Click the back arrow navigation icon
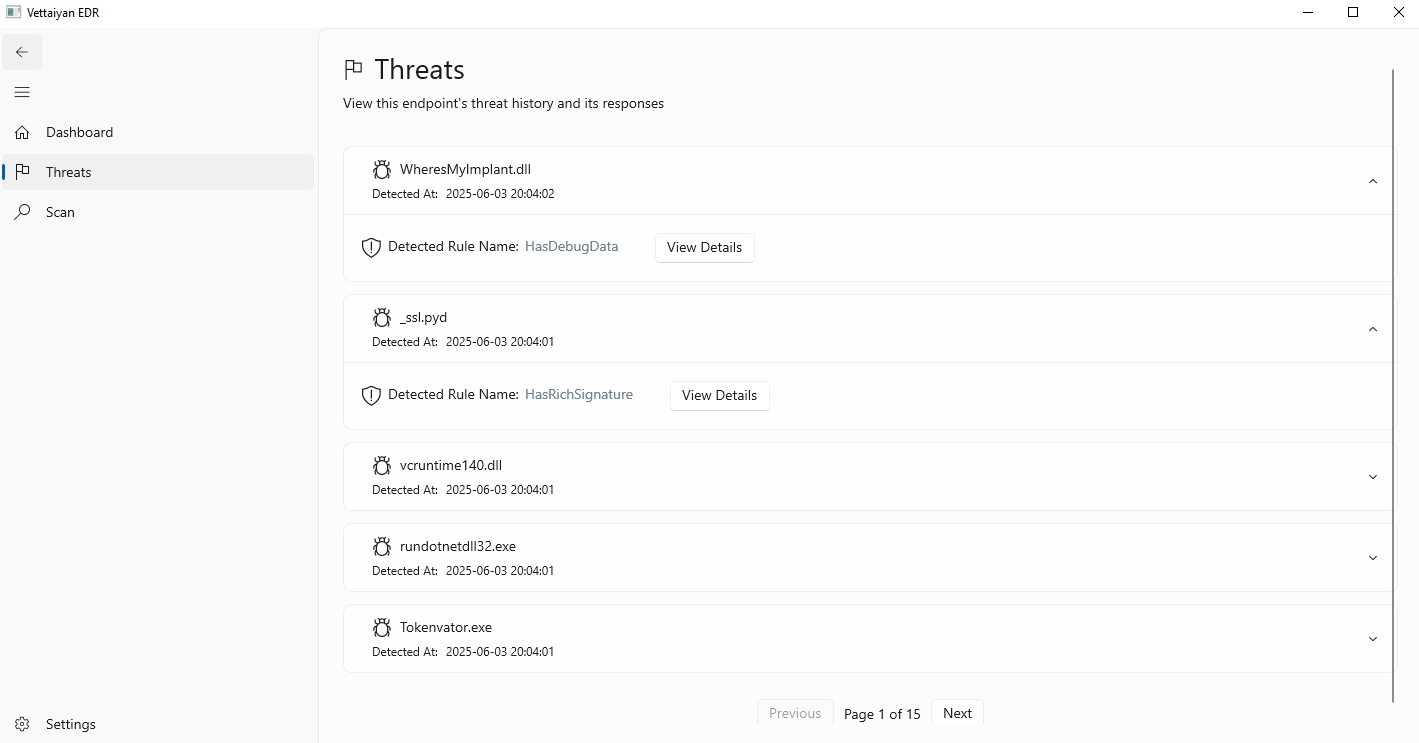Screen dimensions: 1419x743 pyautogui.click(x=21, y=51)
